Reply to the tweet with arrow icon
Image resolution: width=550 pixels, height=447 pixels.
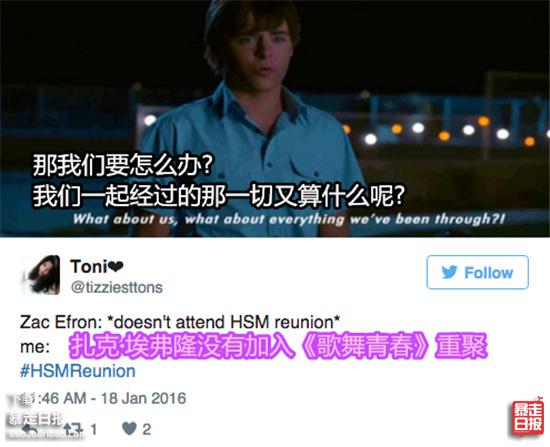pyautogui.click(x=29, y=429)
